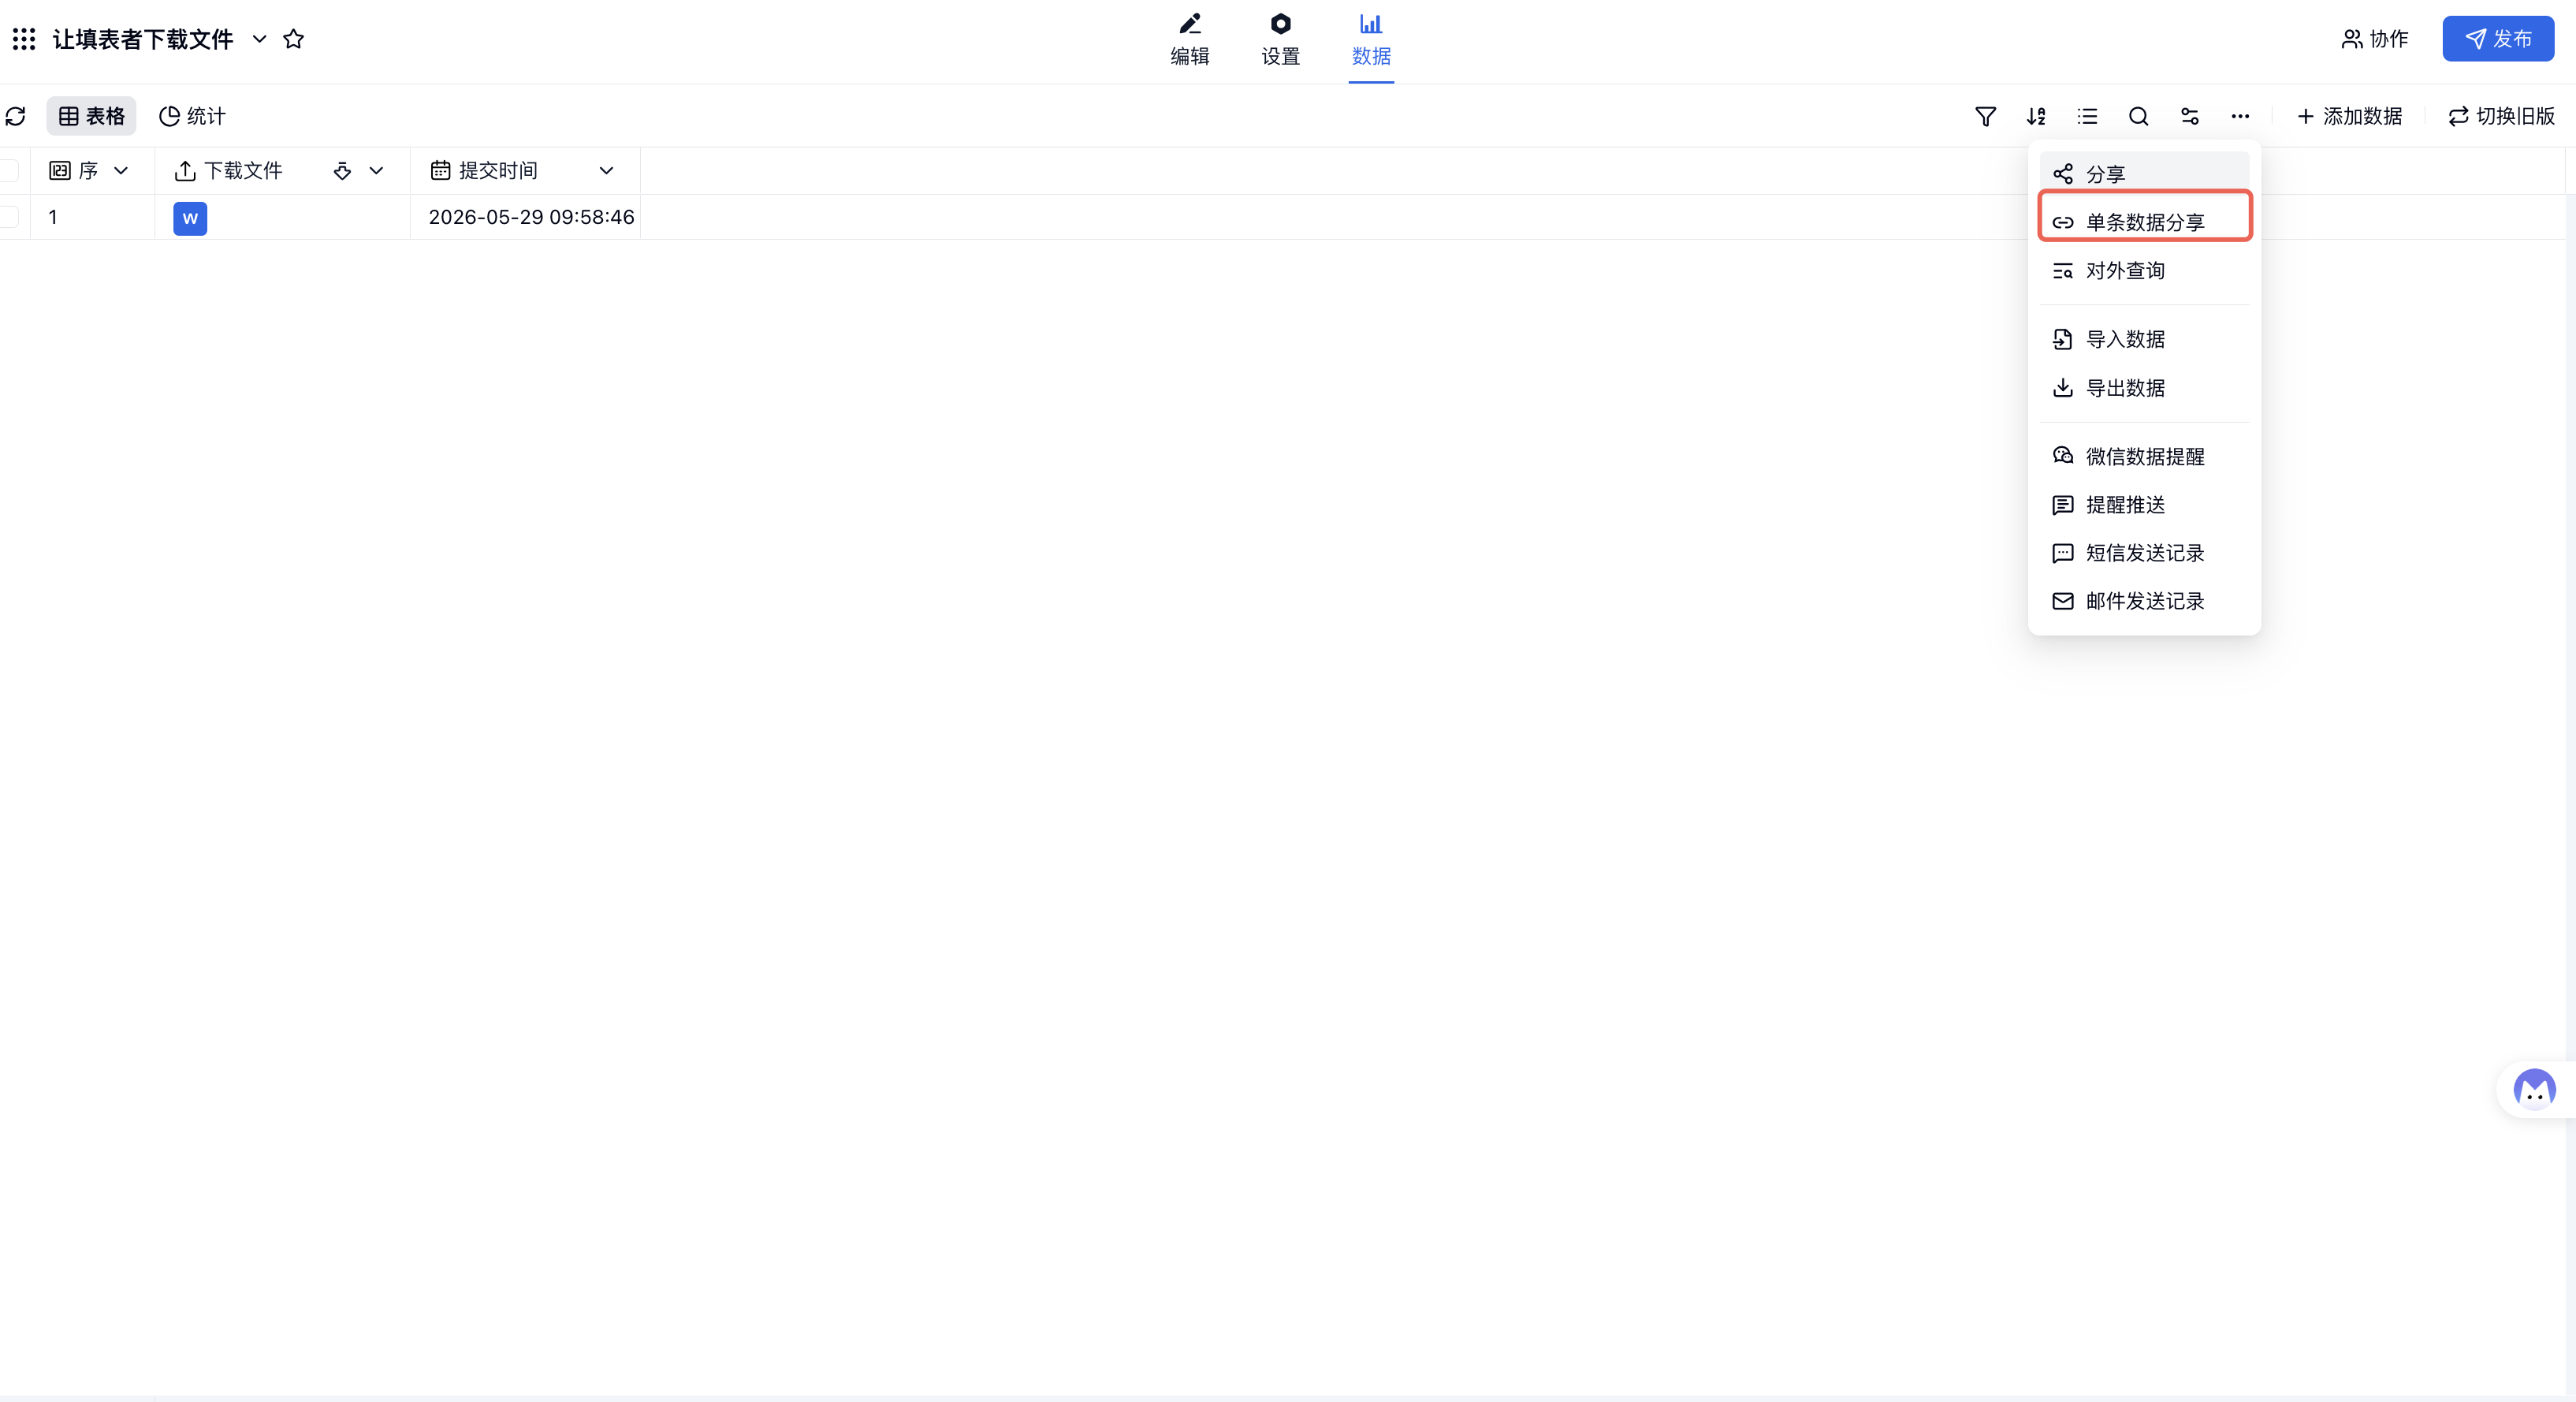Click the 提交时间 column header label

click(x=498, y=171)
